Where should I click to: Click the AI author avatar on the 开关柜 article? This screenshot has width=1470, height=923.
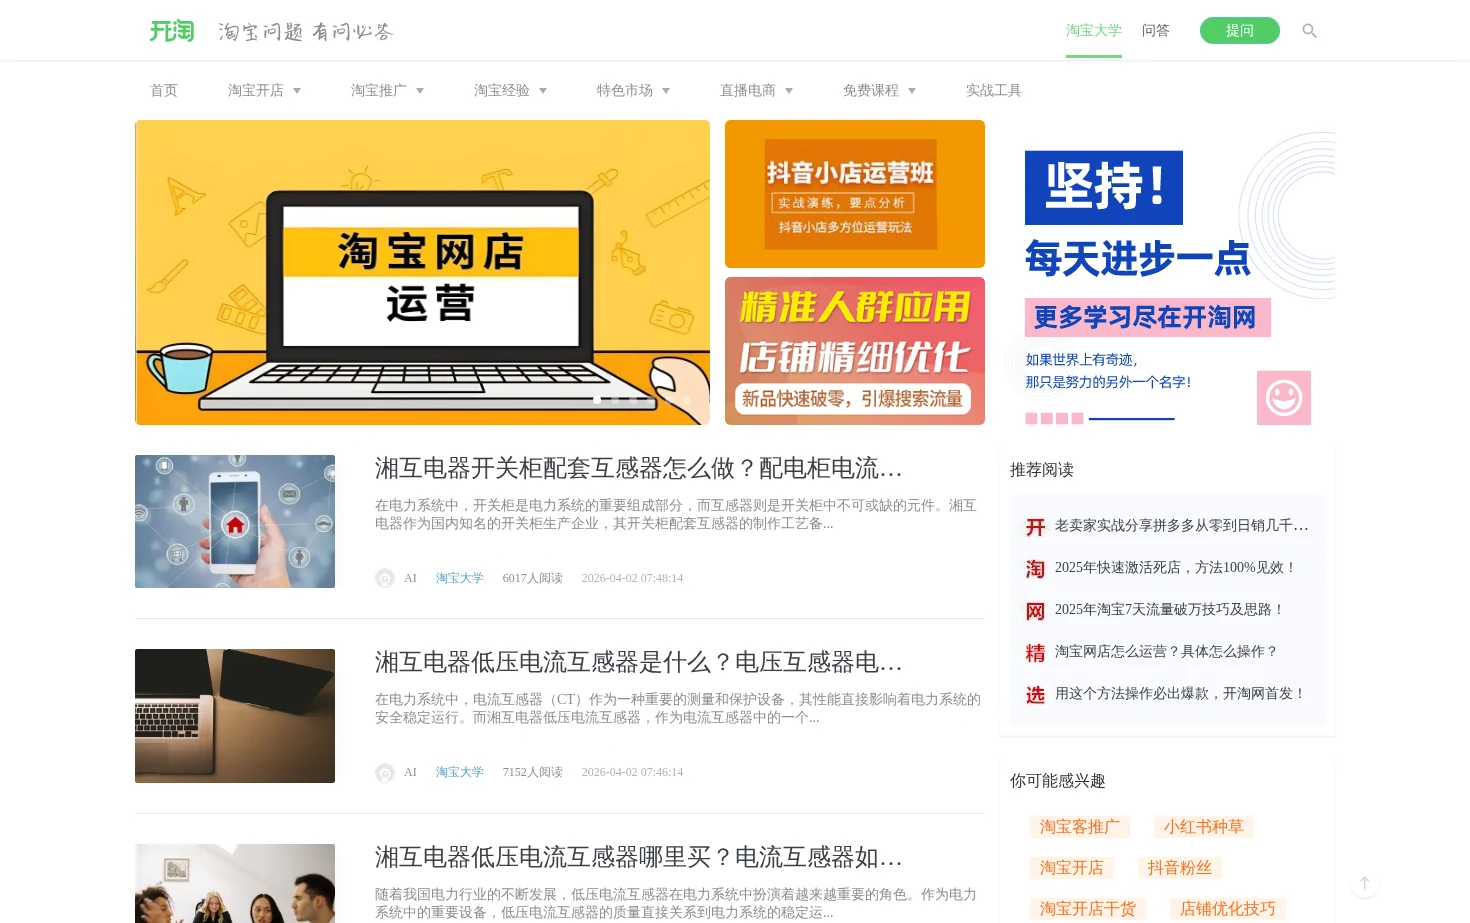tap(385, 578)
